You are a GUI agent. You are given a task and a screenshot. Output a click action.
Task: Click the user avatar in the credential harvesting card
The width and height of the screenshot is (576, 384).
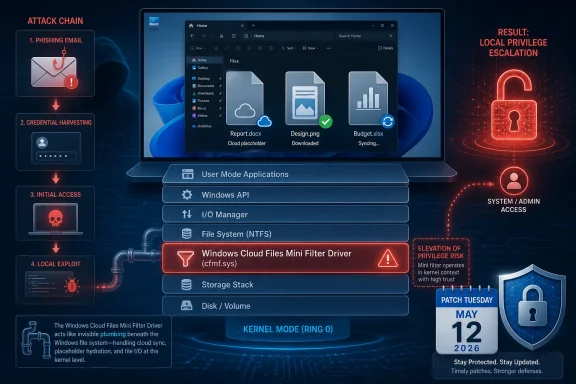(x=42, y=143)
